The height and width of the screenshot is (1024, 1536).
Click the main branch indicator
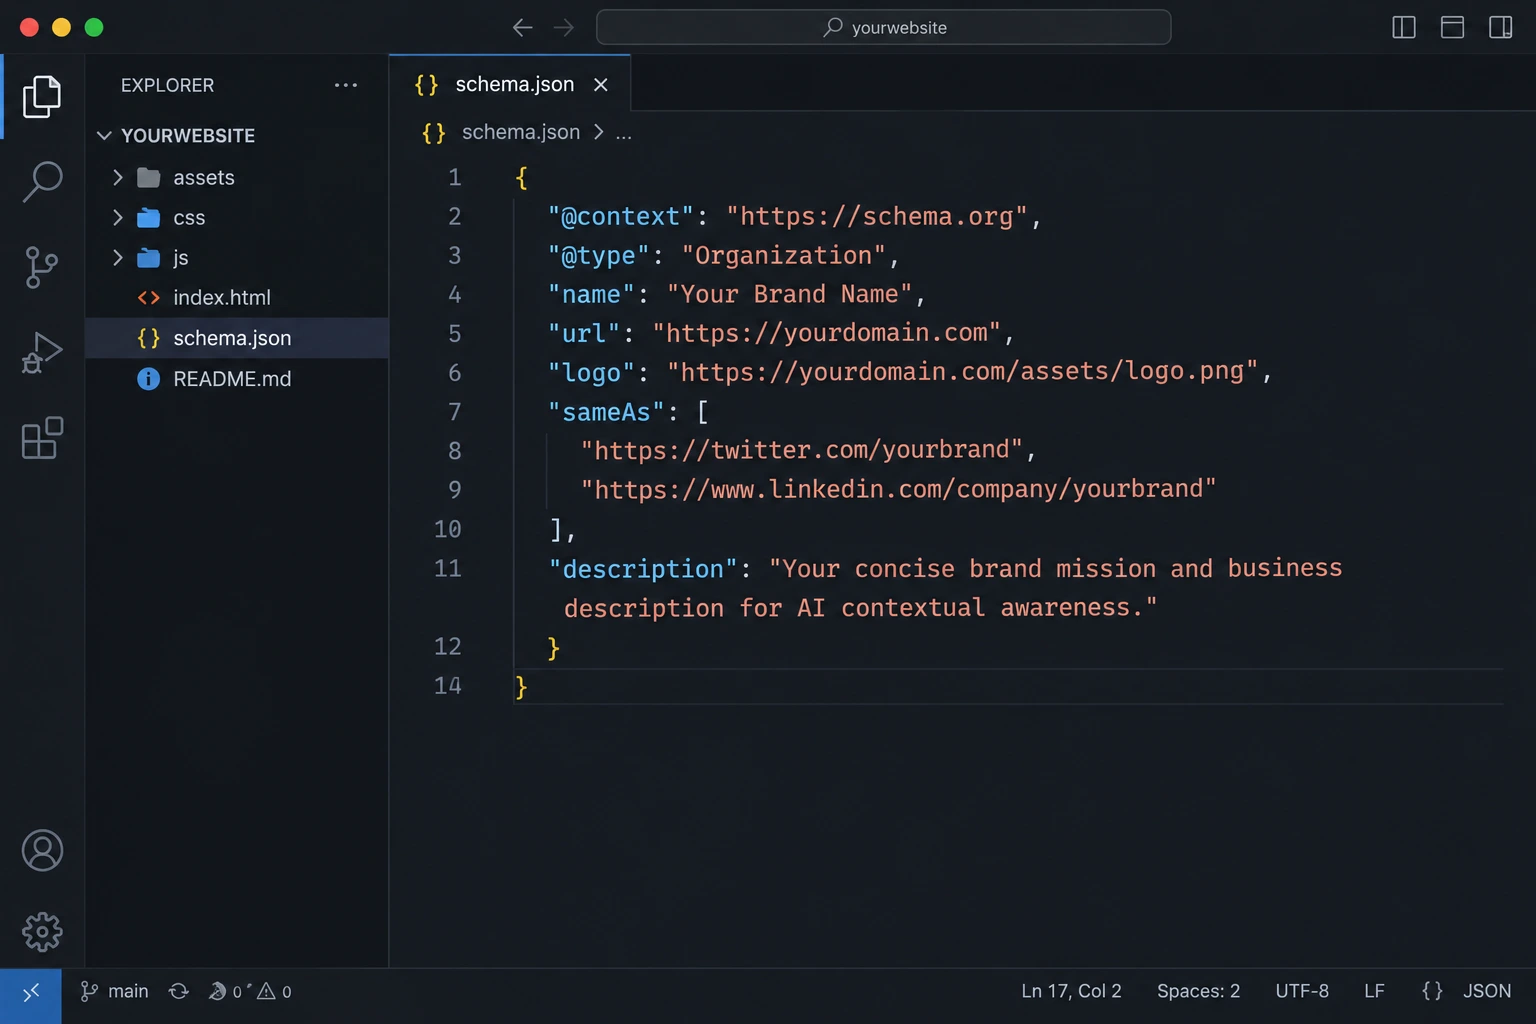click(114, 991)
